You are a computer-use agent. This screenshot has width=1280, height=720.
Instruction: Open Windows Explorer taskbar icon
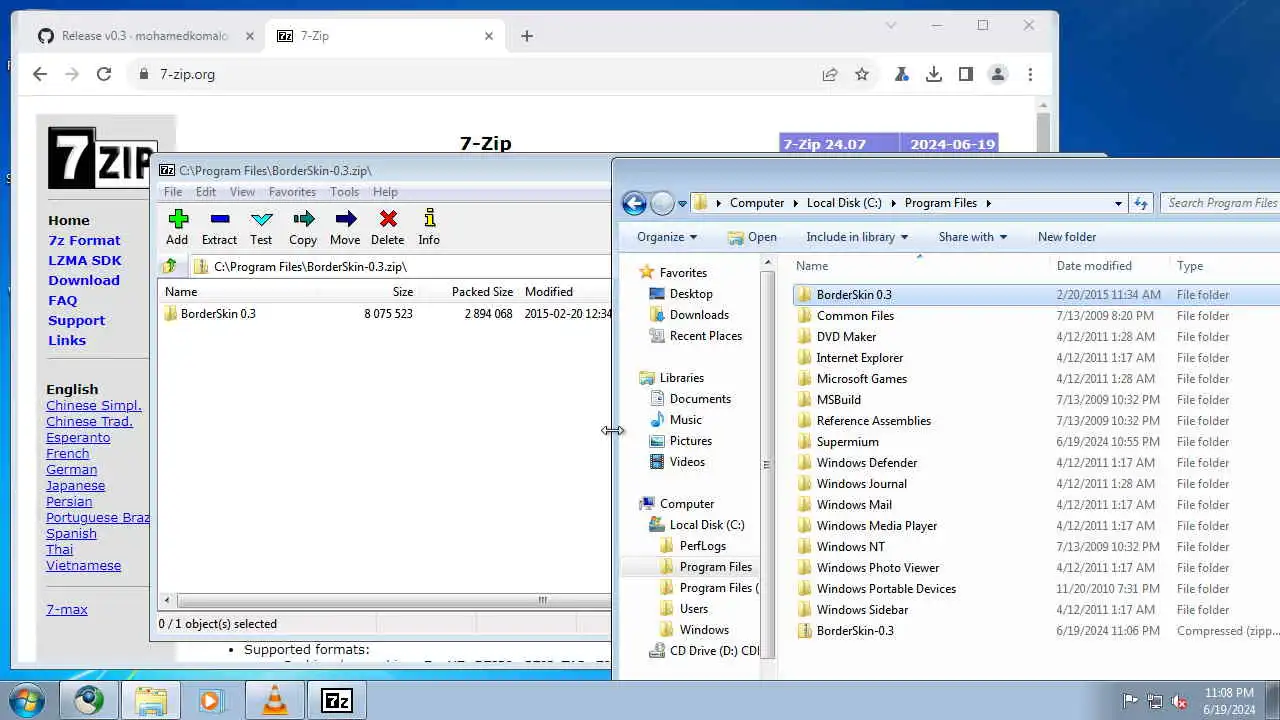[151, 701]
